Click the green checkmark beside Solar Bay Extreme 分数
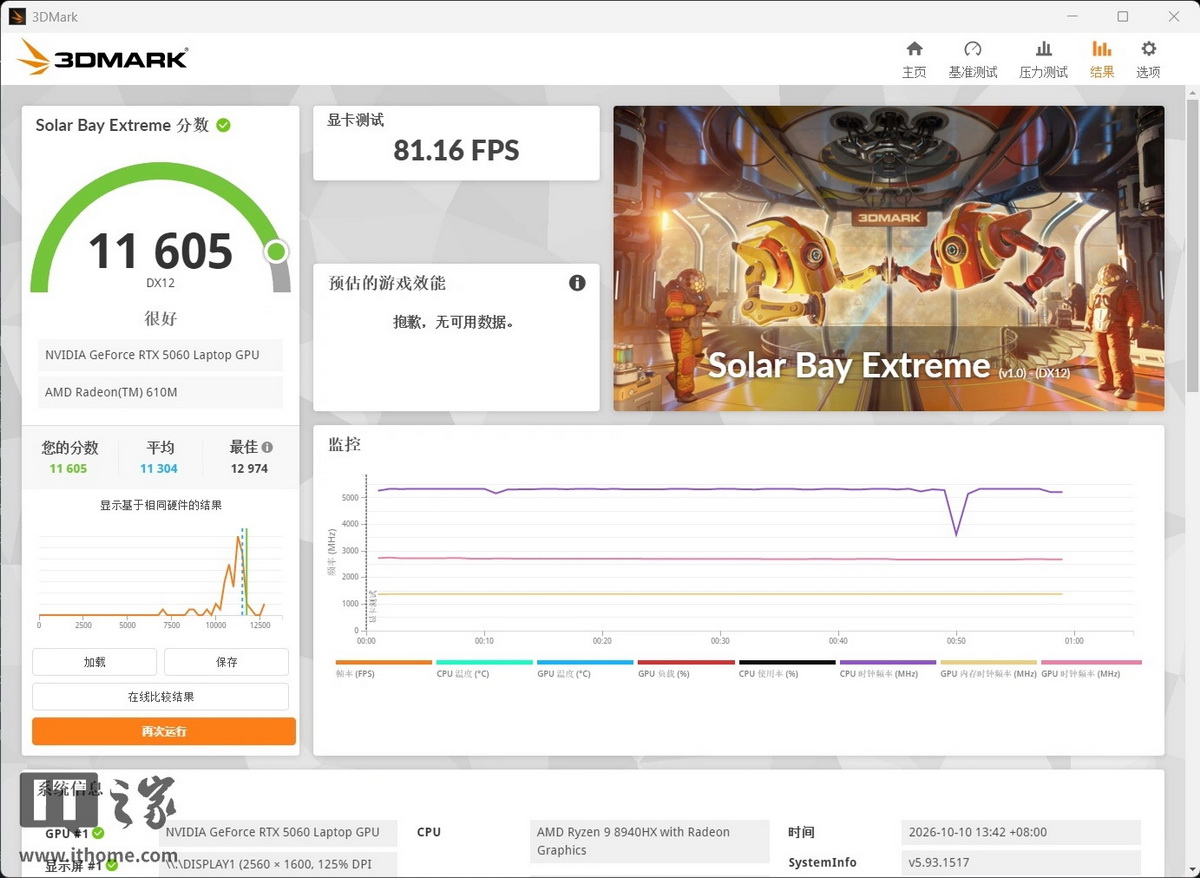 click(224, 125)
